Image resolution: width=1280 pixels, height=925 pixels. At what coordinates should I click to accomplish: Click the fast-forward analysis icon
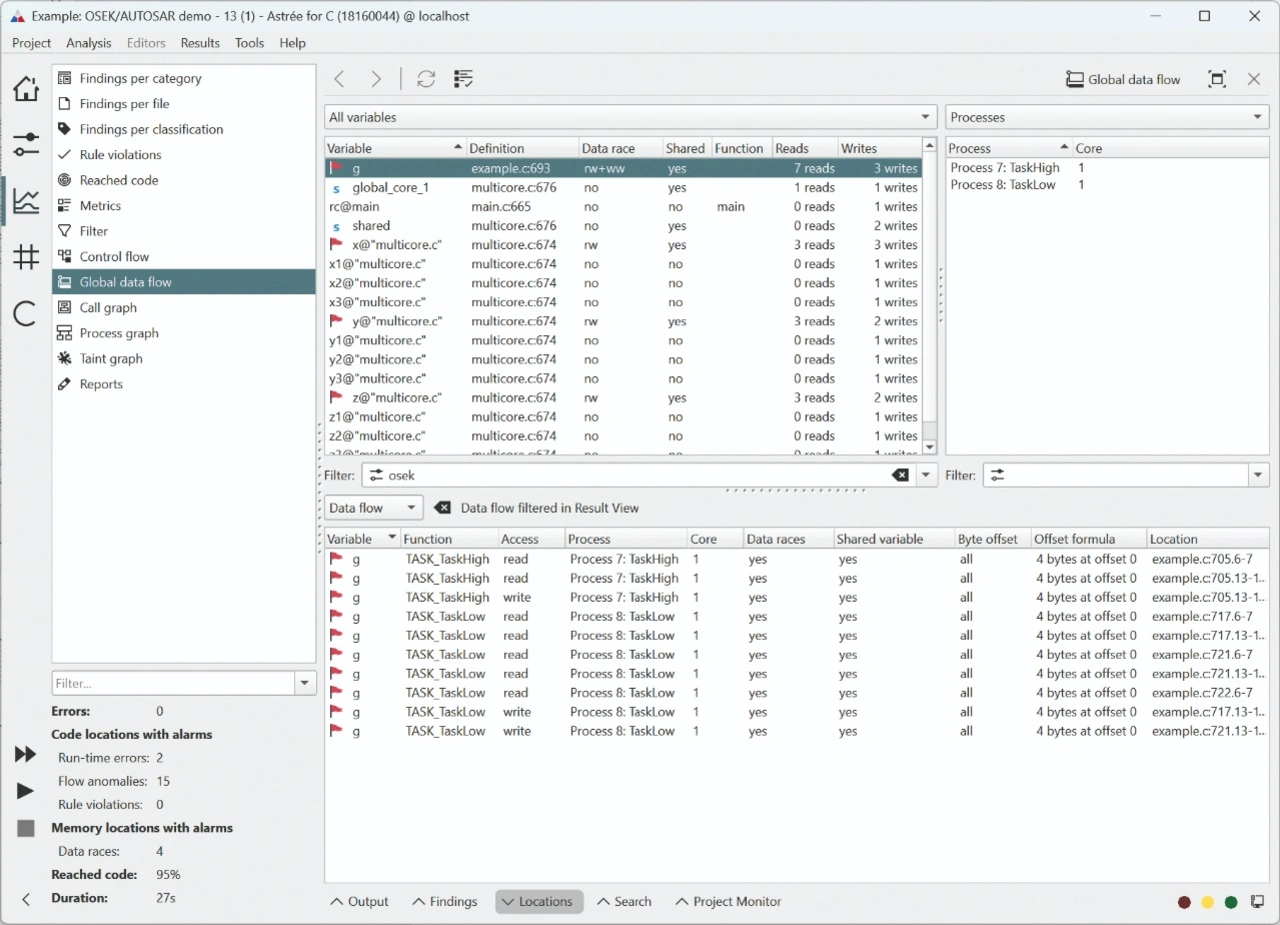click(26, 754)
